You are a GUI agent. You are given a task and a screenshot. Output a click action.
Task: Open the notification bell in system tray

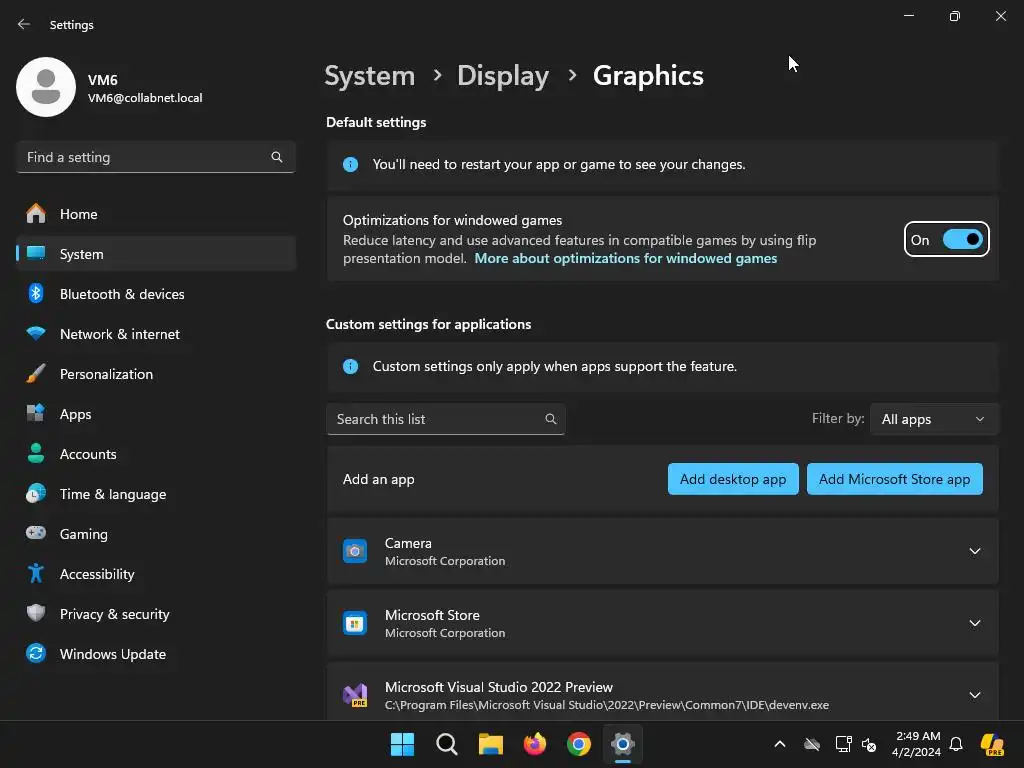956,744
